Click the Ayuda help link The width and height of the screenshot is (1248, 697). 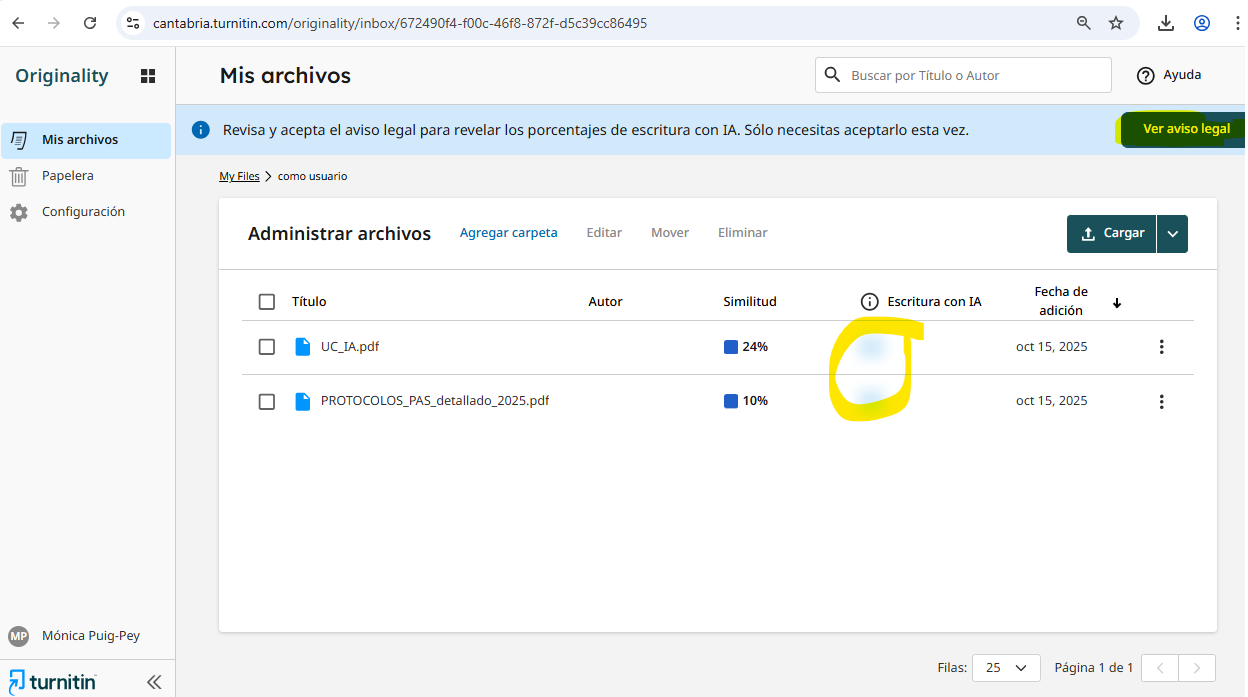(x=1169, y=75)
